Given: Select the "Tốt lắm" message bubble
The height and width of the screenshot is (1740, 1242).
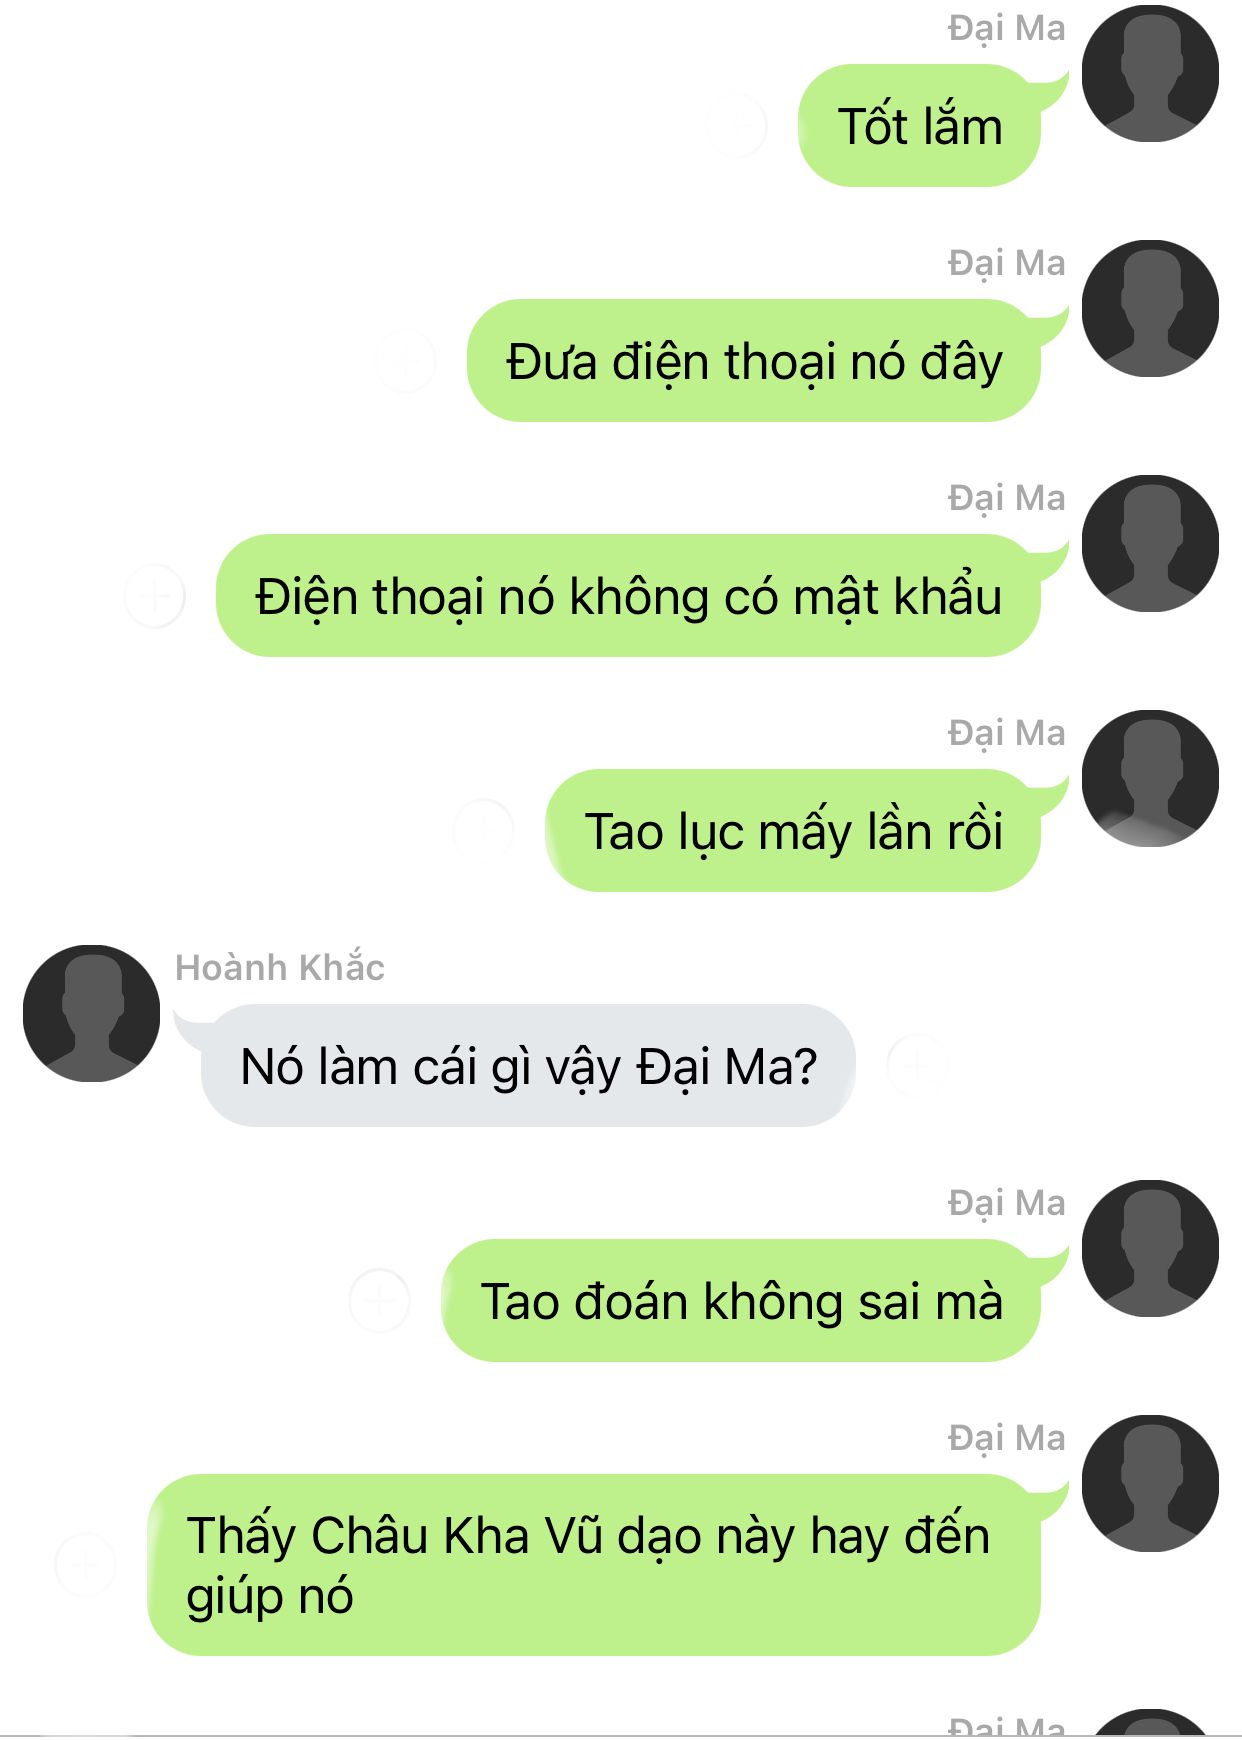Looking at the screenshot, I should pyautogui.click(x=920, y=126).
